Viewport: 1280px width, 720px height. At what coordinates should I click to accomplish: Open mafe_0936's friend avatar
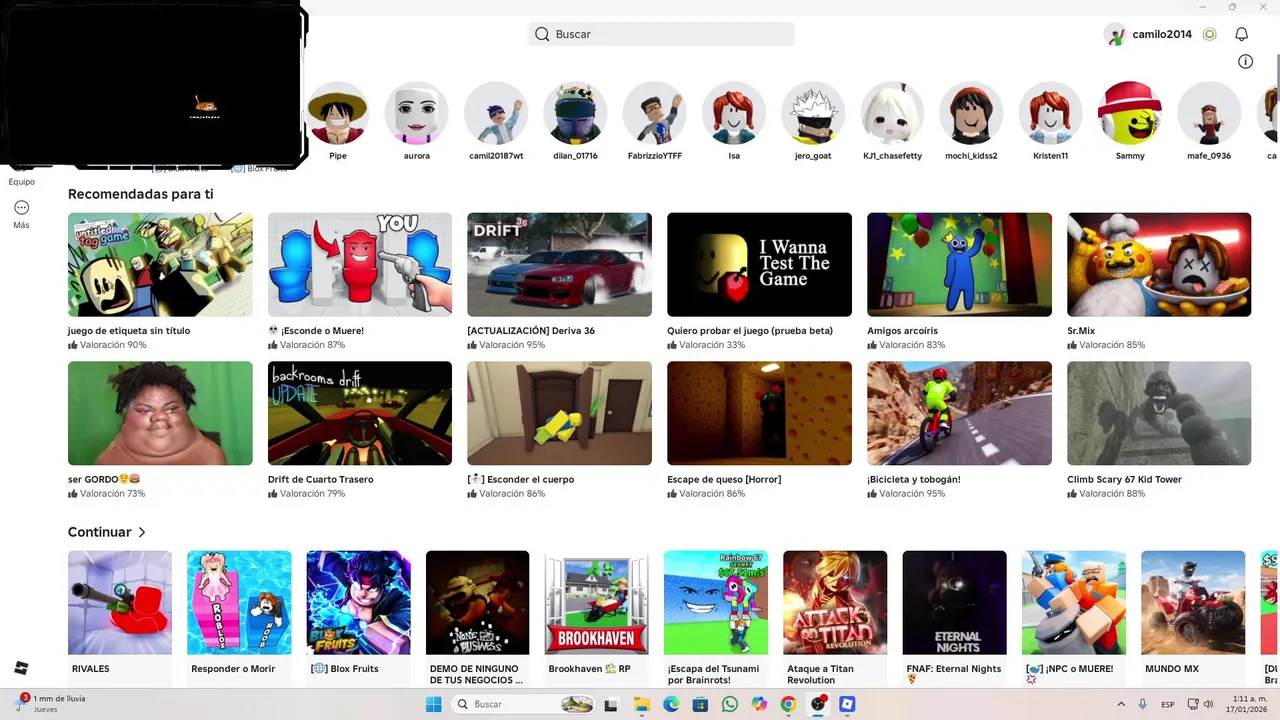[1209, 113]
